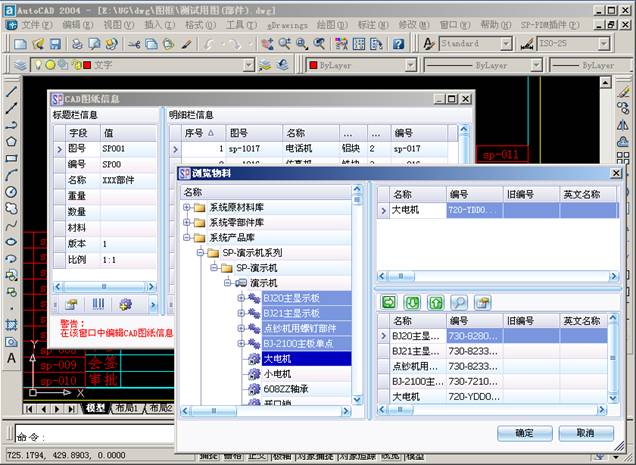Expand the 系统零部件库 tree node

[187, 222]
